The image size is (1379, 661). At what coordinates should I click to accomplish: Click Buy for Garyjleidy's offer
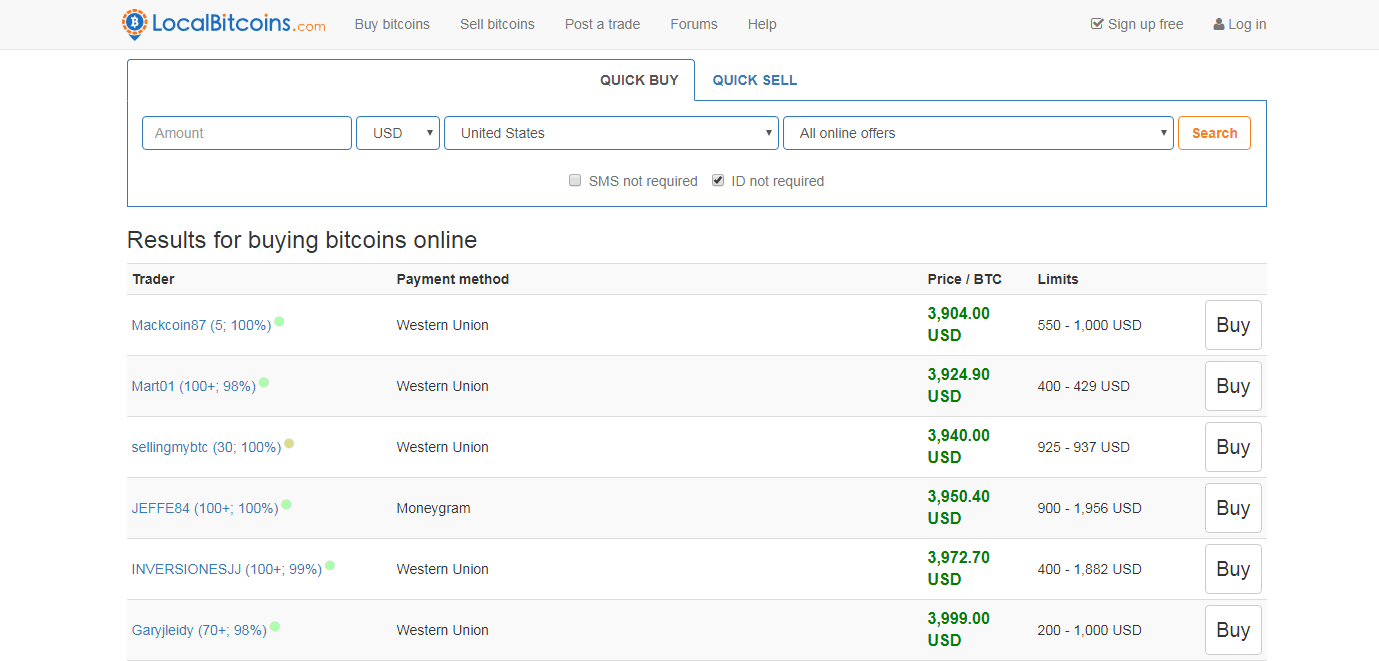1233,630
